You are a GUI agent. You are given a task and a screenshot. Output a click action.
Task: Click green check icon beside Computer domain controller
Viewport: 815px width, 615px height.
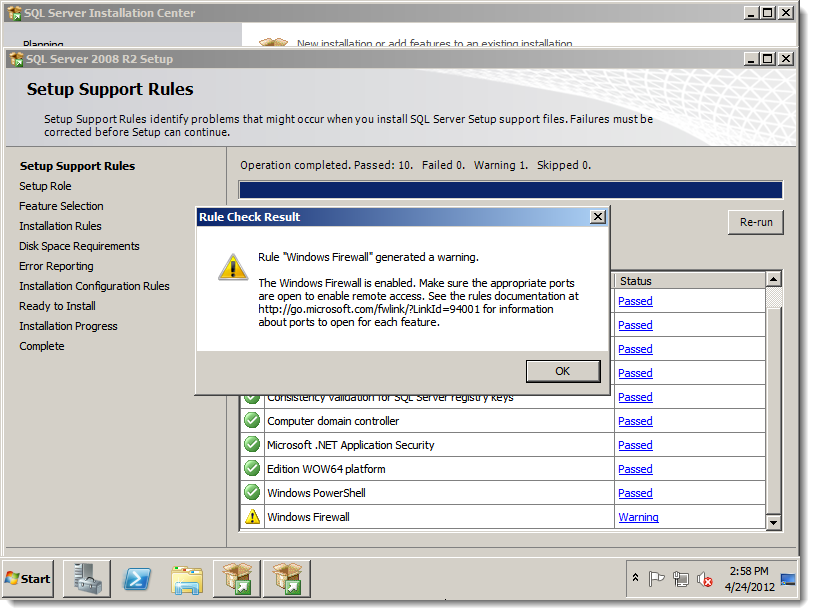coord(252,420)
